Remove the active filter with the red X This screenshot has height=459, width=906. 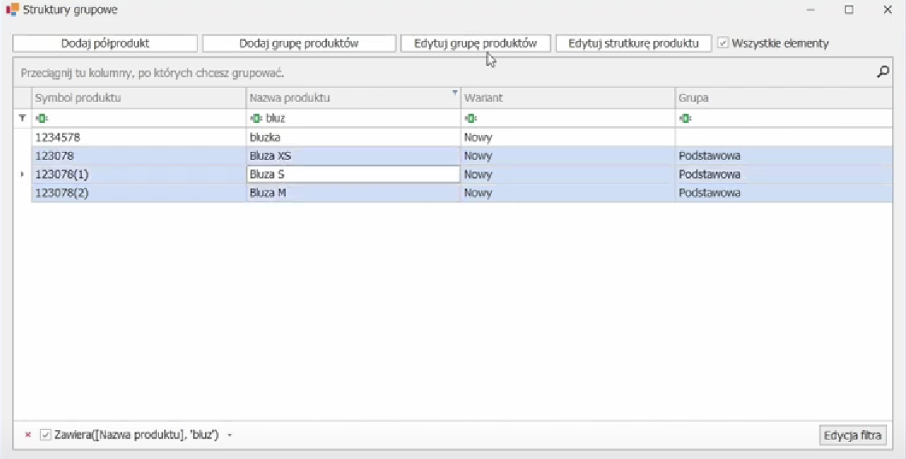[28, 435]
